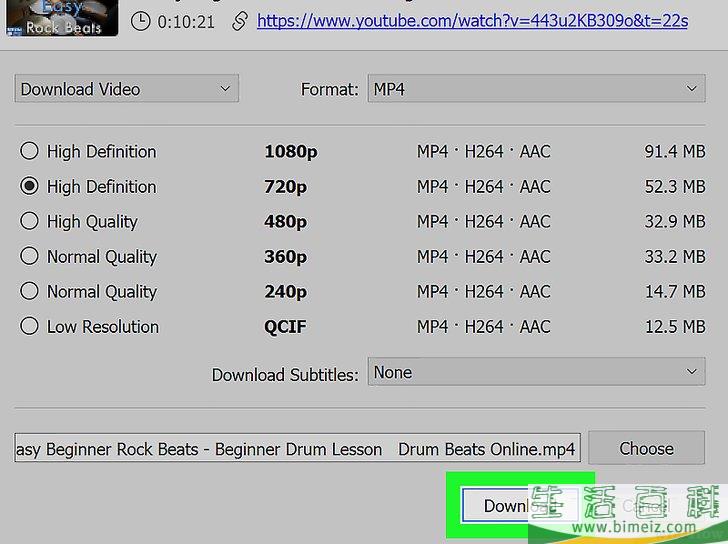
Task: Click the 0:10:21 duration text
Action: pyautogui.click(x=187, y=20)
